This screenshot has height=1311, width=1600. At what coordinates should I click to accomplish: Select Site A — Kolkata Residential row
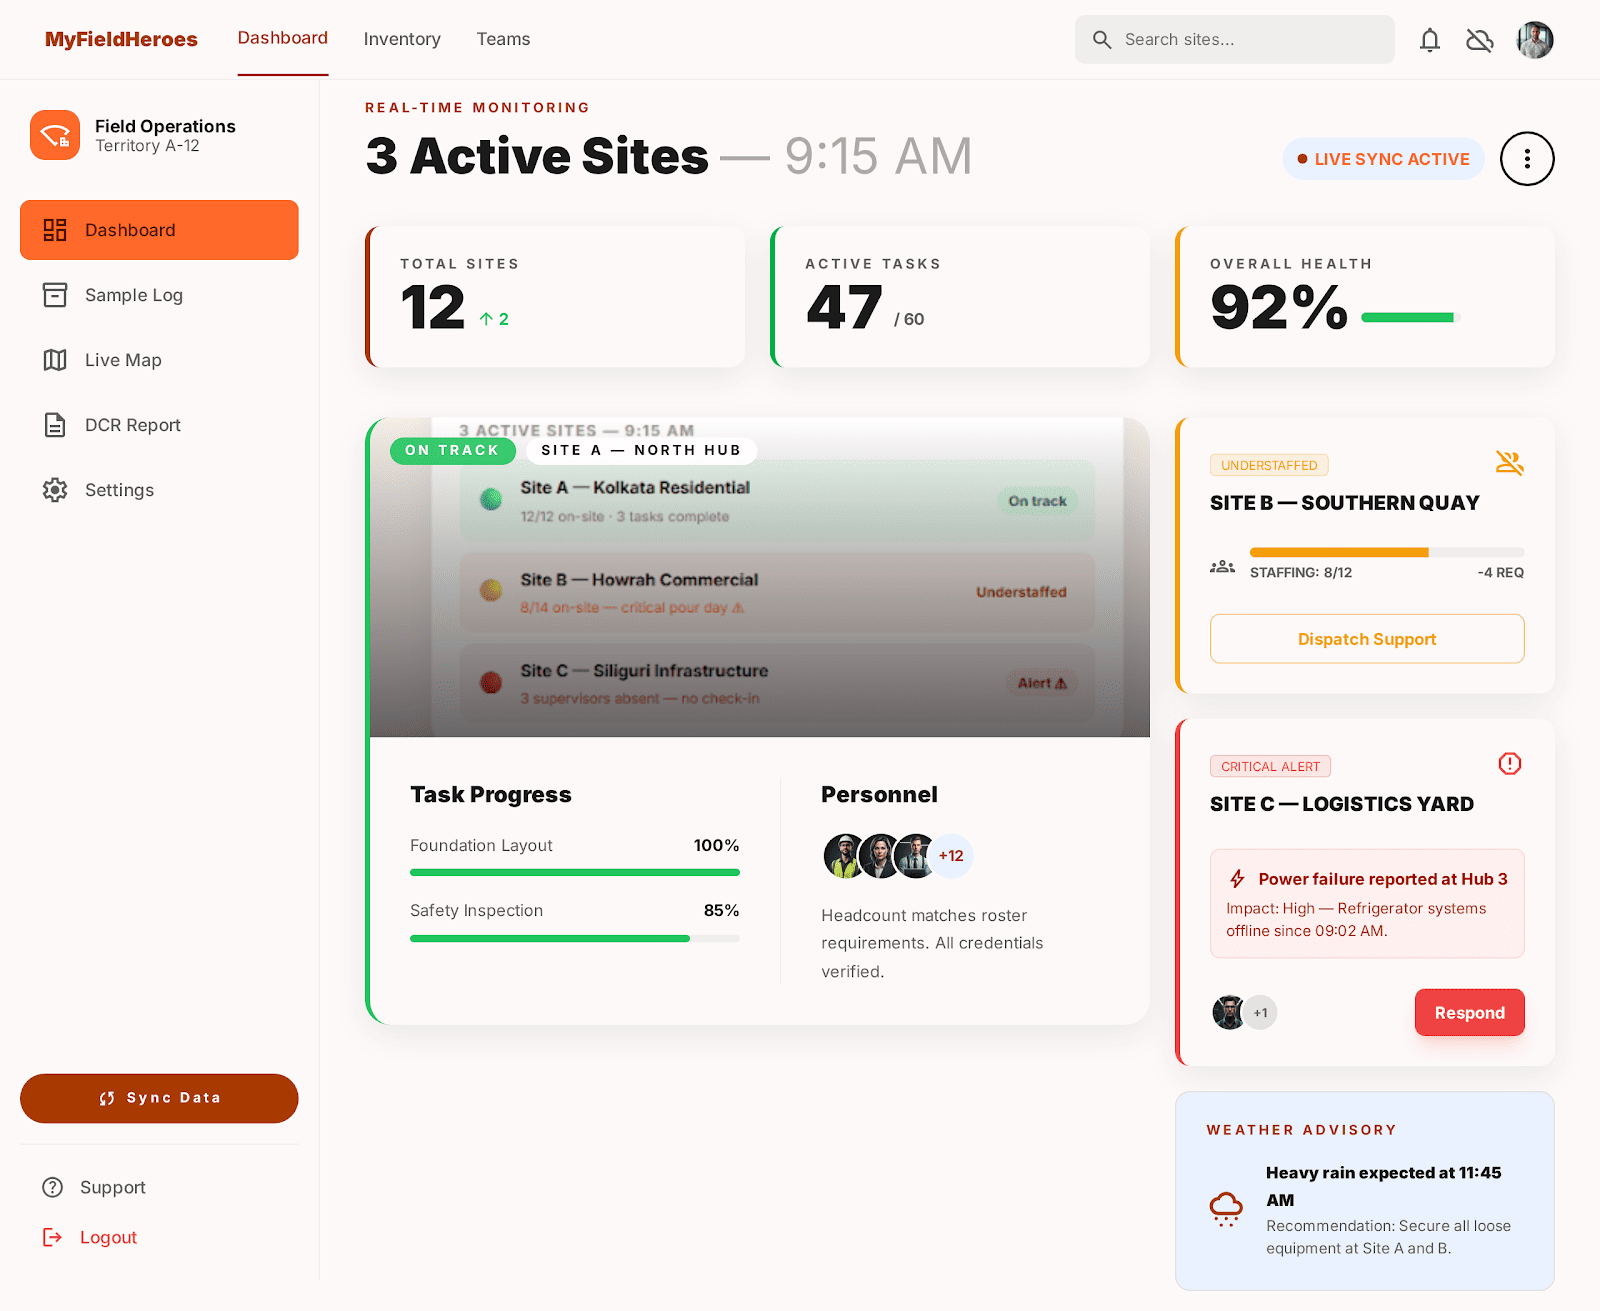point(777,501)
